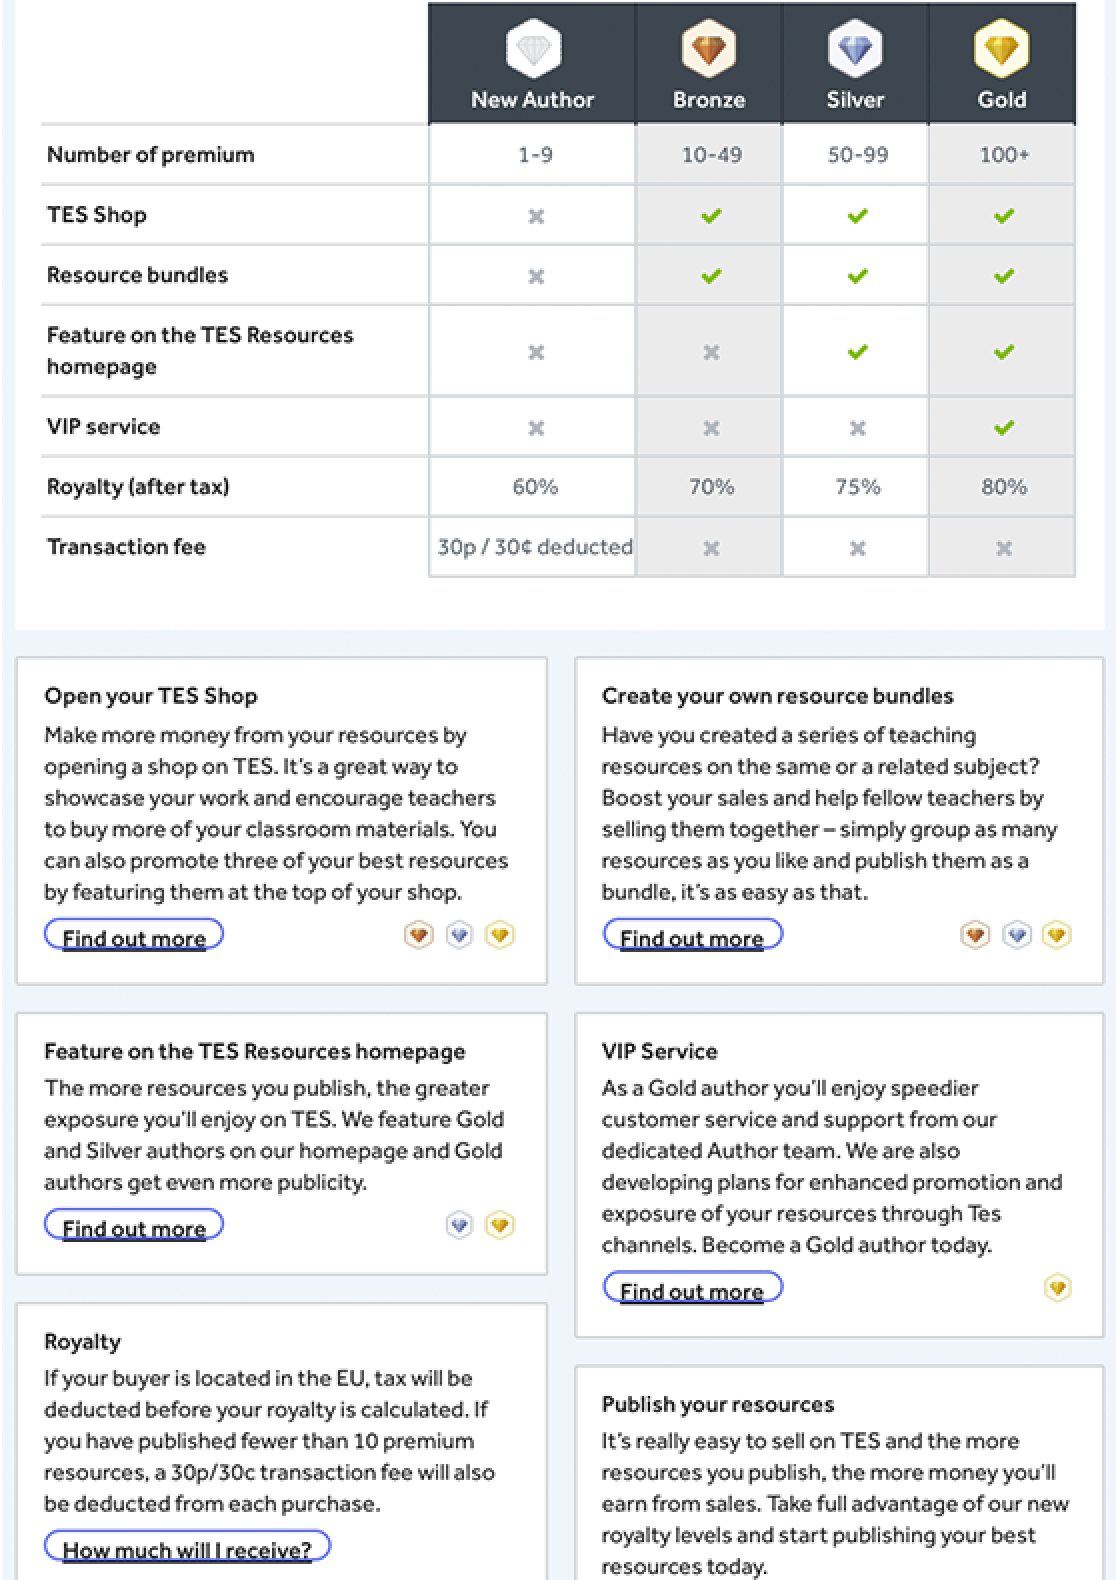The height and width of the screenshot is (1580, 1116).
Task: Click the gold badge in VIP Service card
Action: pyautogui.click(x=1057, y=1288)
